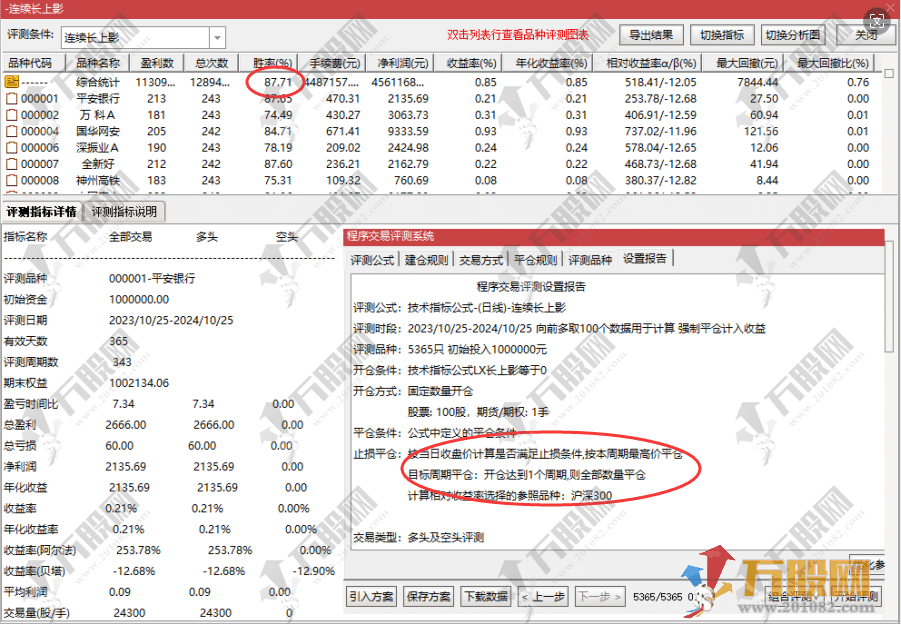The image size is (901, 624).
Task: Click the icon next to stock code 000006
Action: [12, 147]
